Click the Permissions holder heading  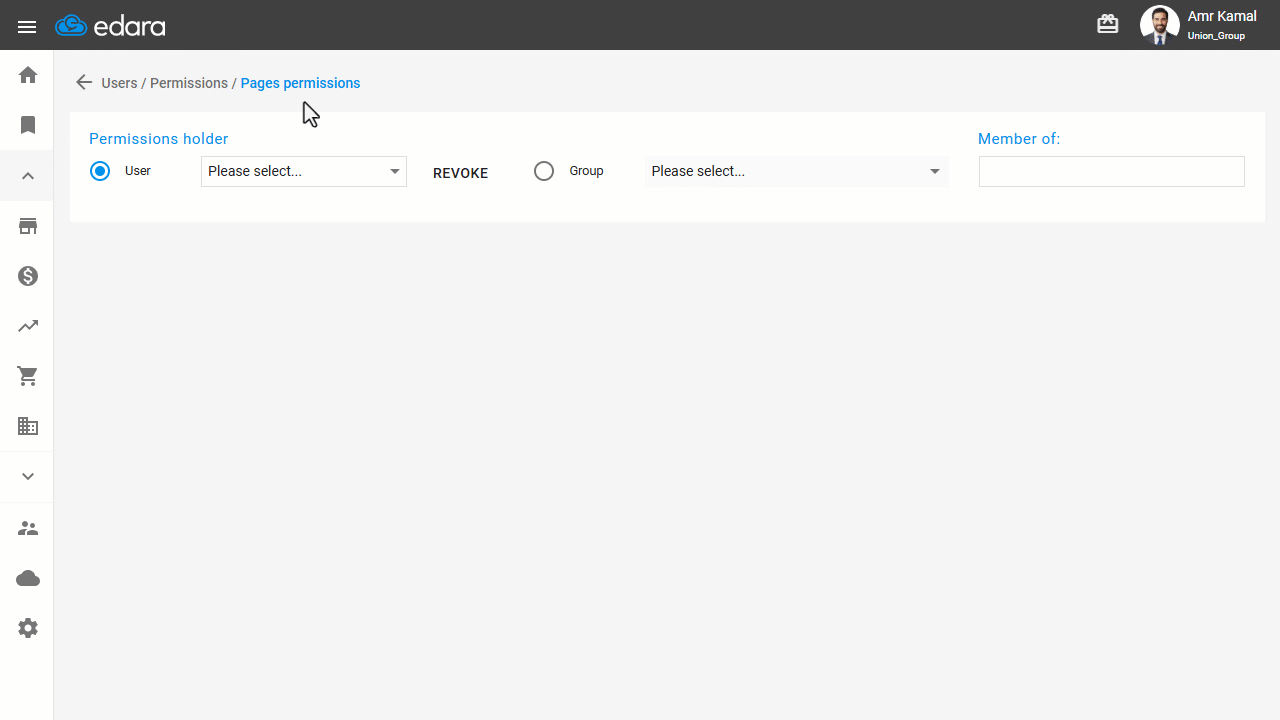point(159,139)
